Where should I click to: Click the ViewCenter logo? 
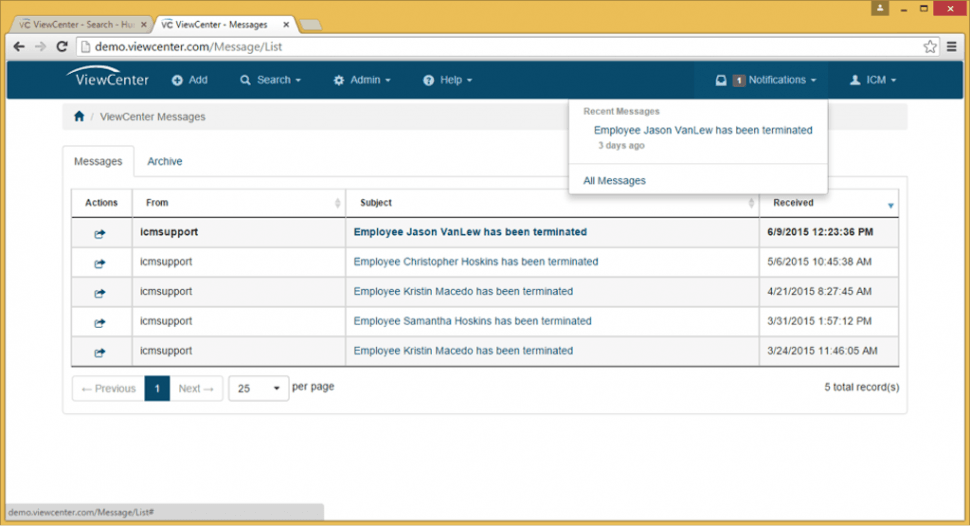pos(108,77)
